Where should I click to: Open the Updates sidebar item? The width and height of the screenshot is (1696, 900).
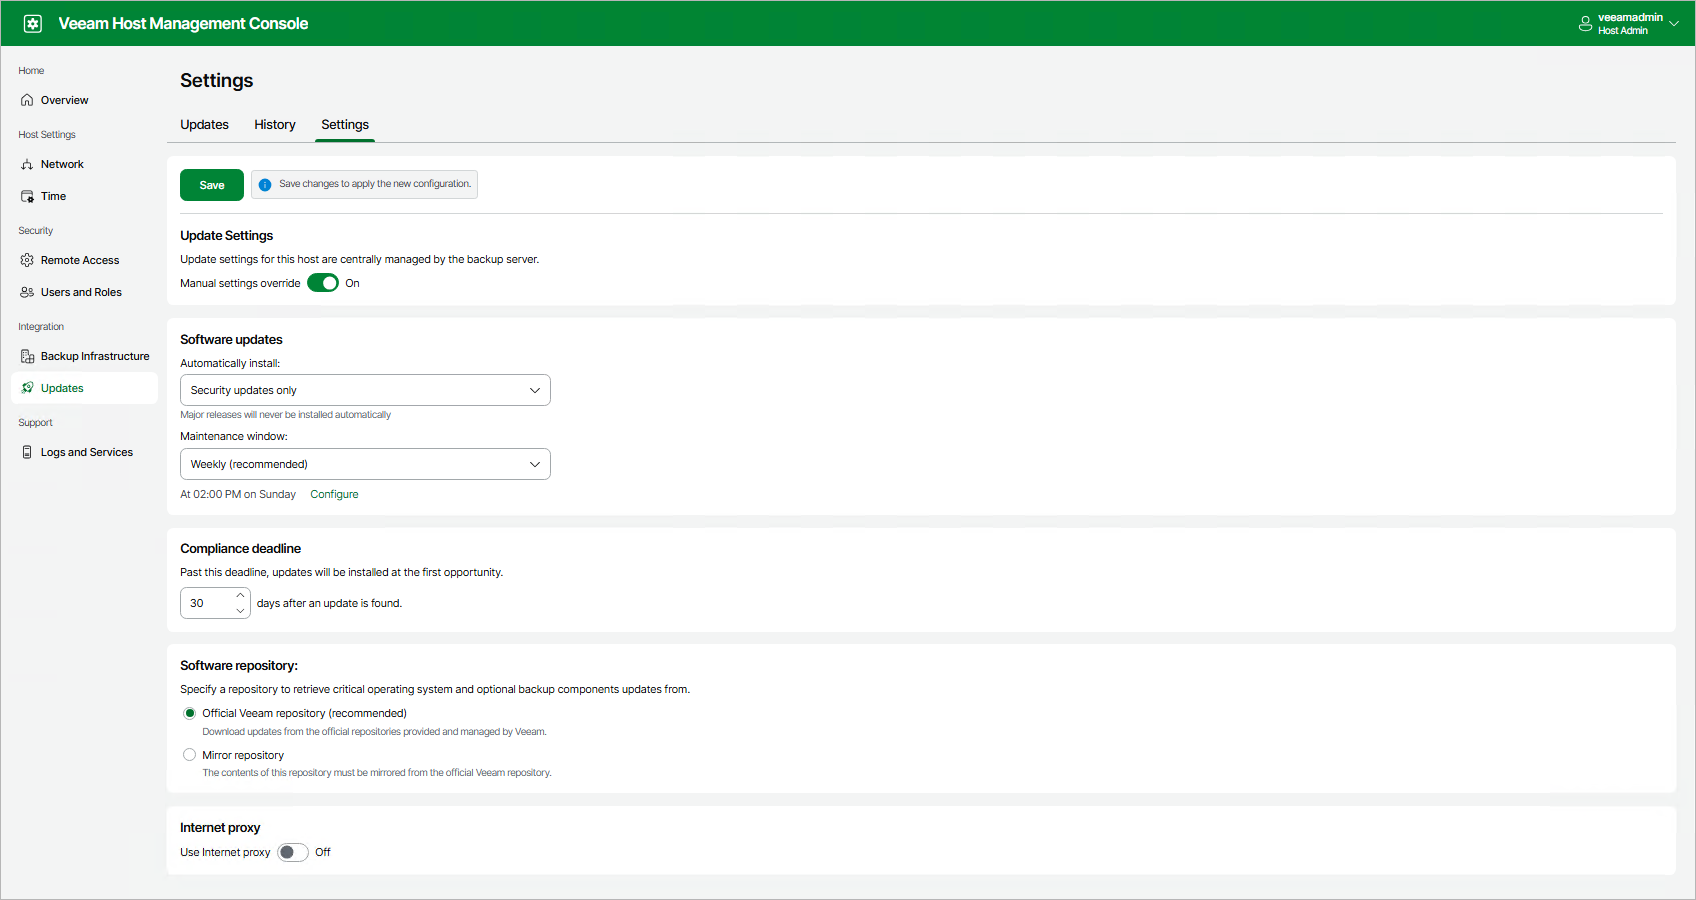click(x=84, y=388)
